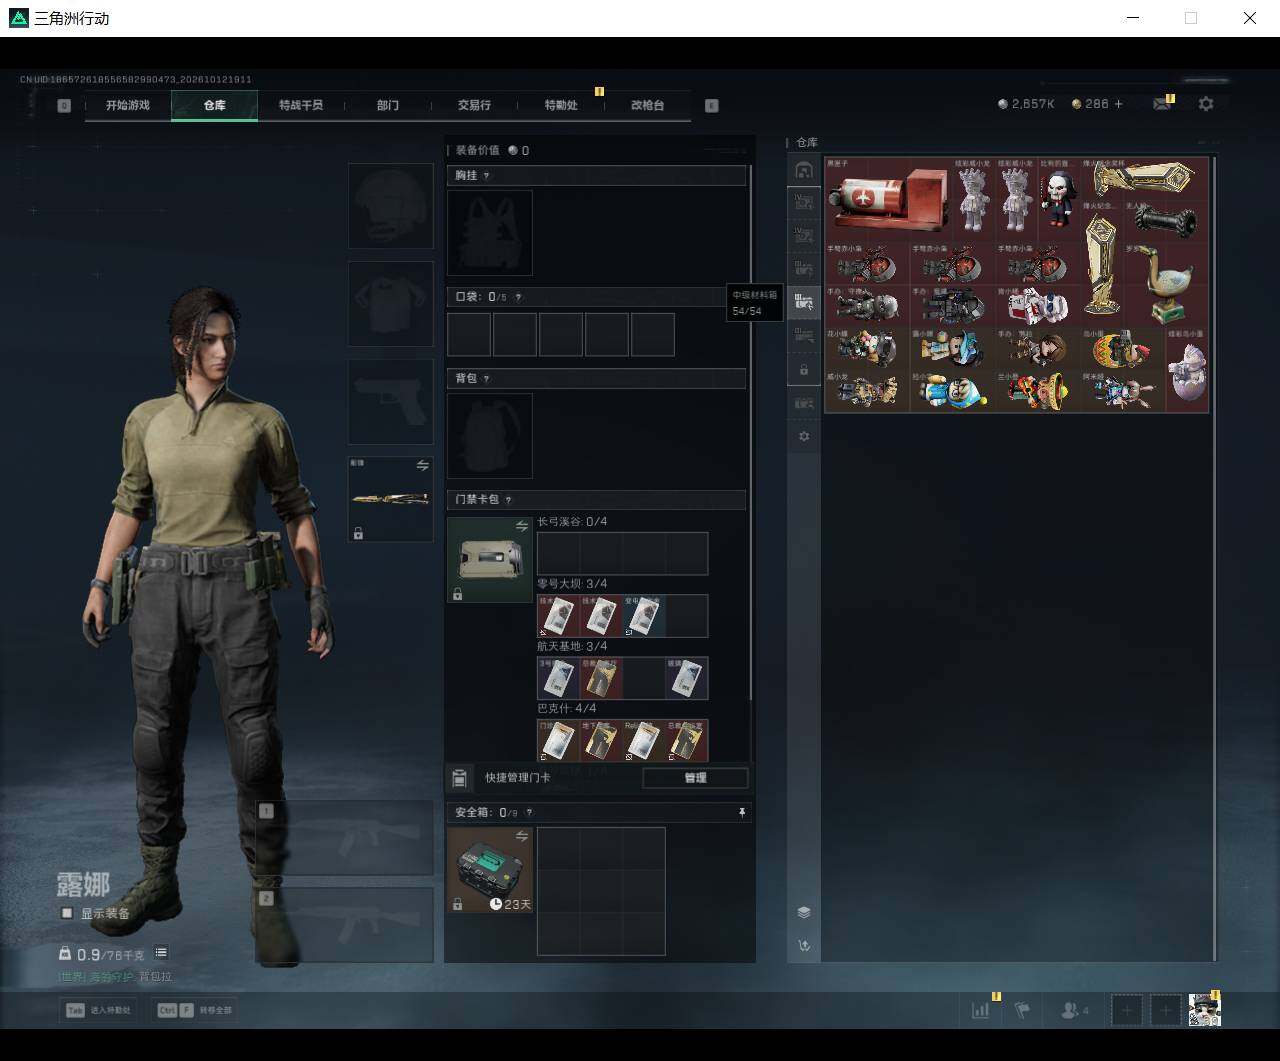Screen dimensions: 1280x1061
Task: Switch to the 改枪台 tab
Action: (x=648, y=105)
